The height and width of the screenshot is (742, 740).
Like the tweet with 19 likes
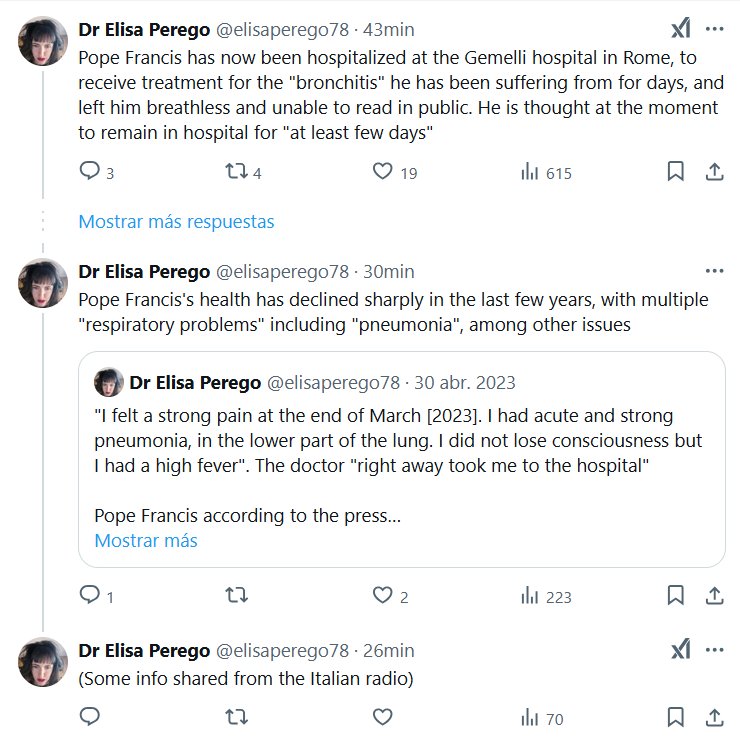382,172
